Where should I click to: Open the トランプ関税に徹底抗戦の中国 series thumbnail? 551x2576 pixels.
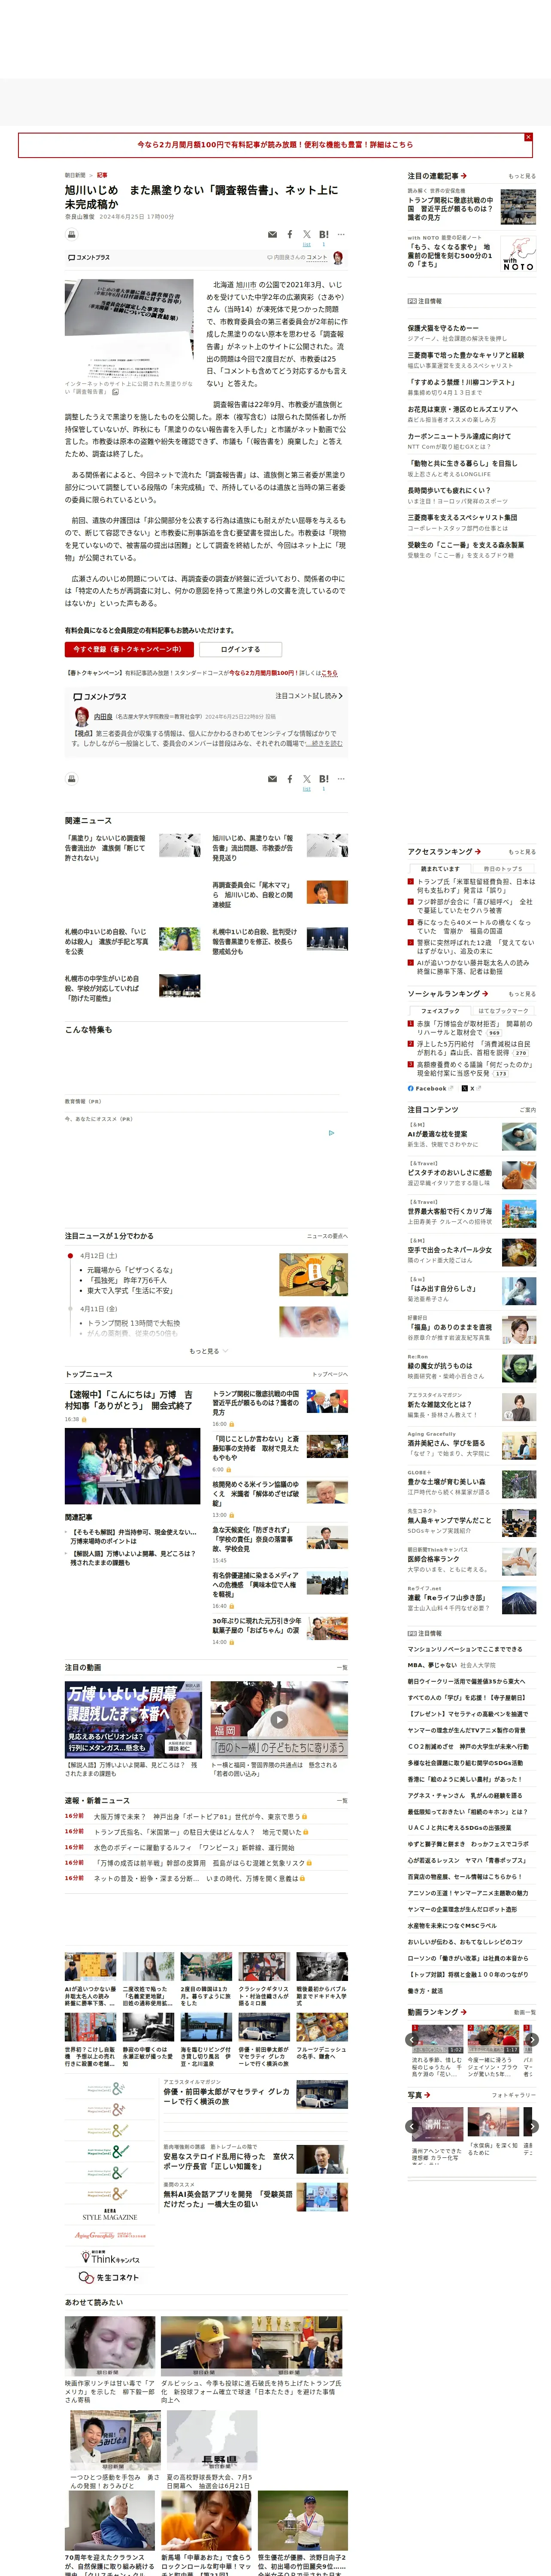pos(518,207)
